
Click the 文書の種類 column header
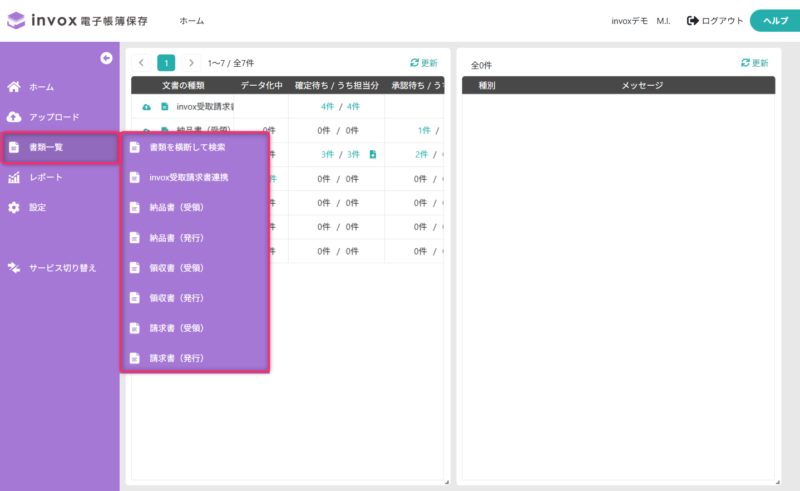coord(183,85)
